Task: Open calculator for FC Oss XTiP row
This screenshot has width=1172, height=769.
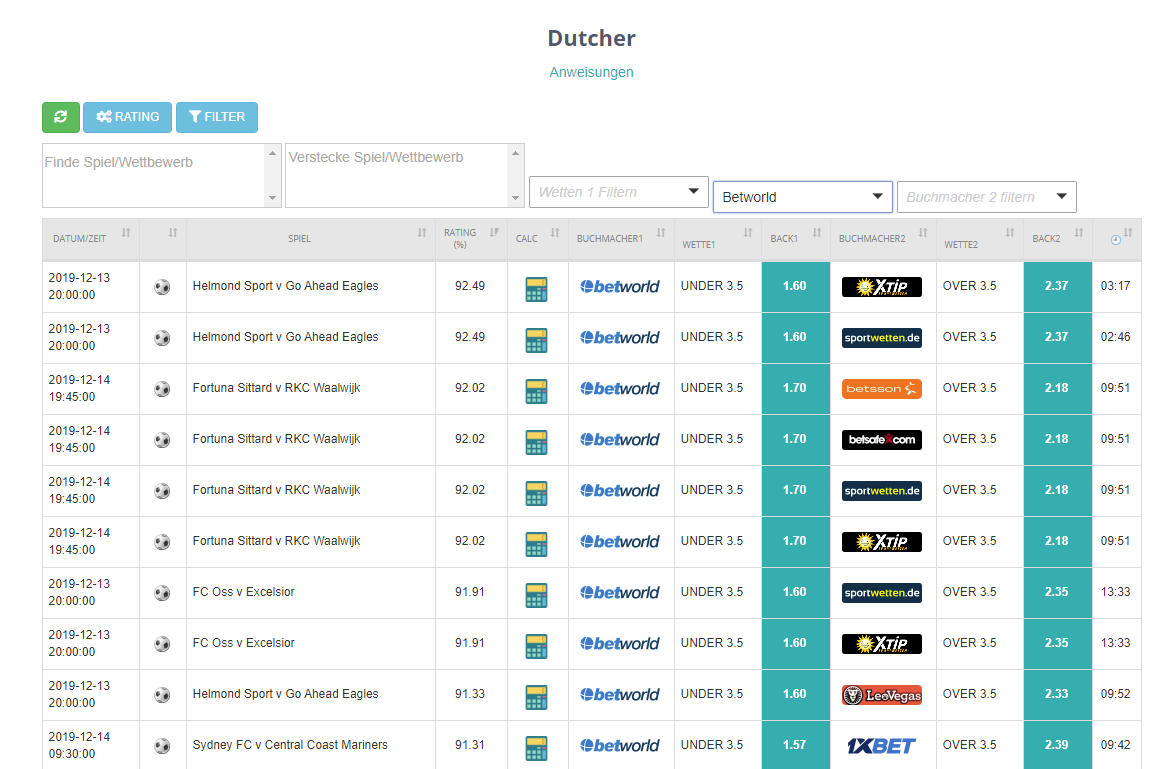Action: click(x=536, y=646)
